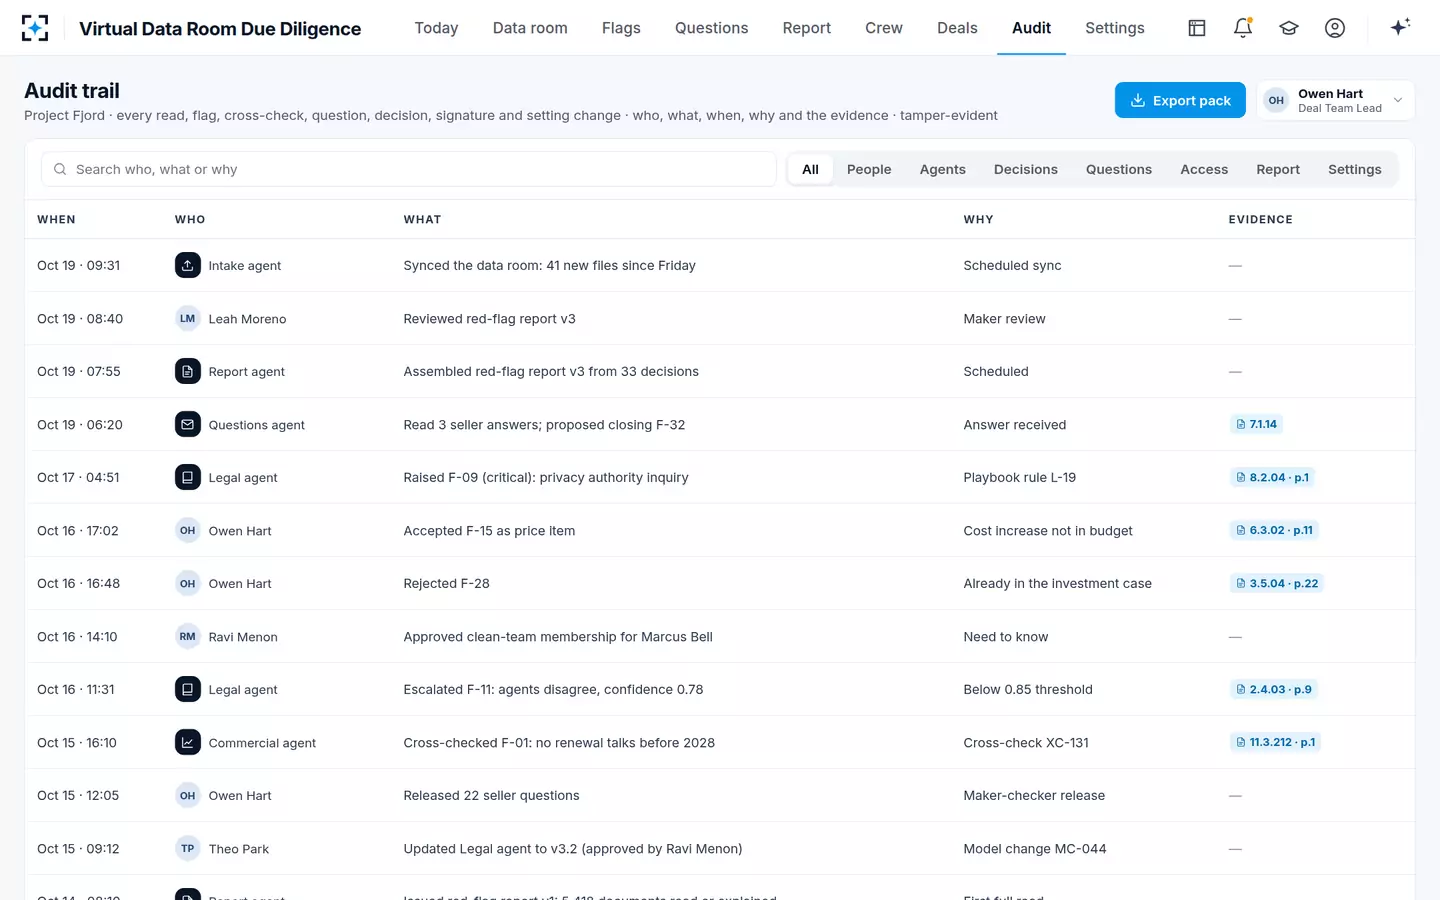Expand the Owen Hart role dropdown
Image resolution: width=1440 pixels, height=900 pixels.
(1335, 100)
